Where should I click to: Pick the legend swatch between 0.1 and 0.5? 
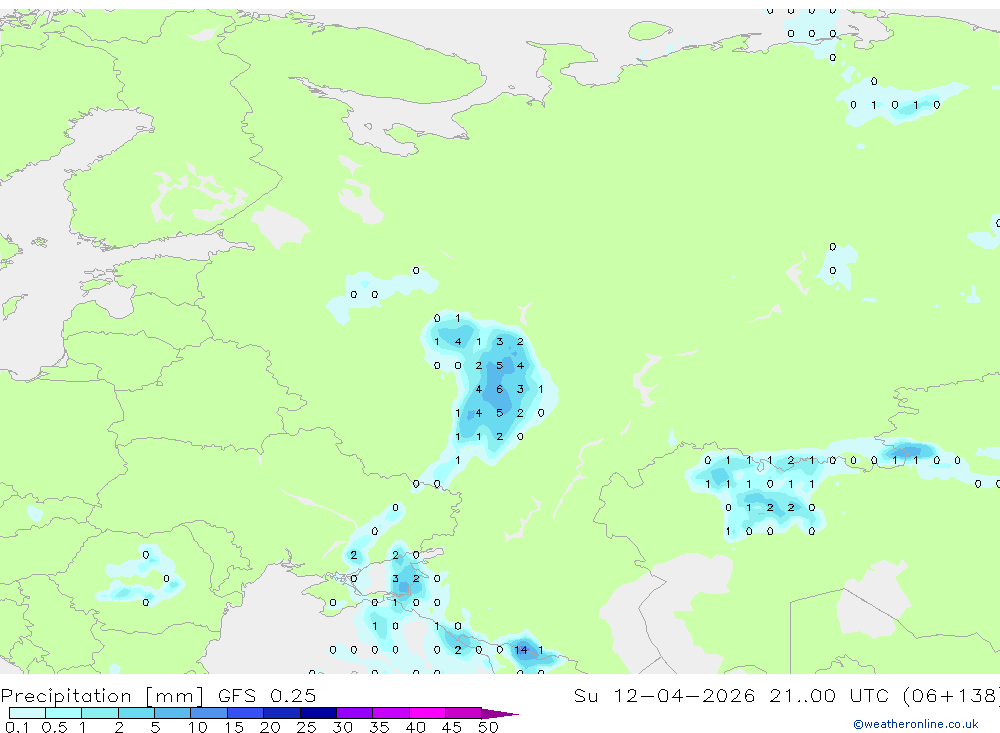[27, 713]
